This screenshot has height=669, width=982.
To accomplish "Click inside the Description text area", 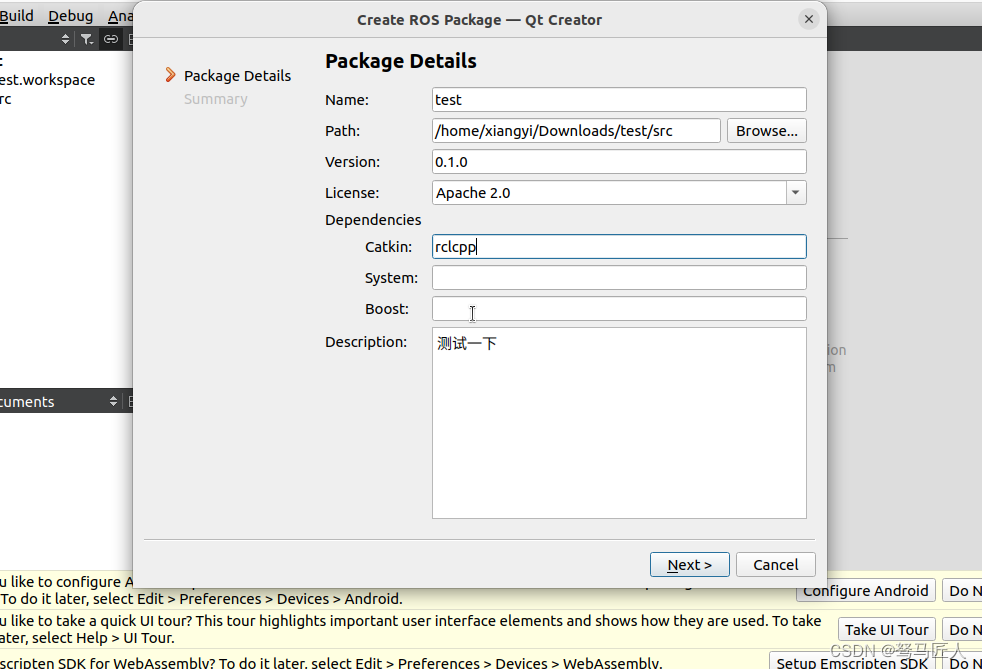I will [x=619, y=423].
